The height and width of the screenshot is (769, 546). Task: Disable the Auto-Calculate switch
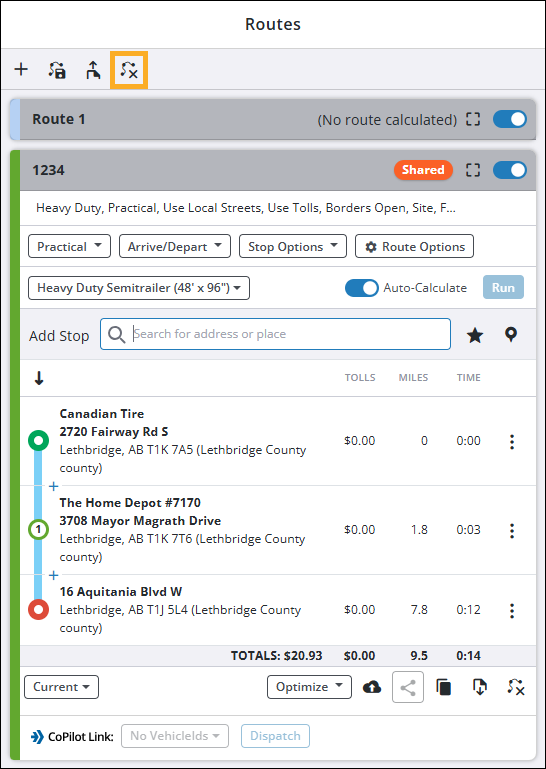point(362,288)
